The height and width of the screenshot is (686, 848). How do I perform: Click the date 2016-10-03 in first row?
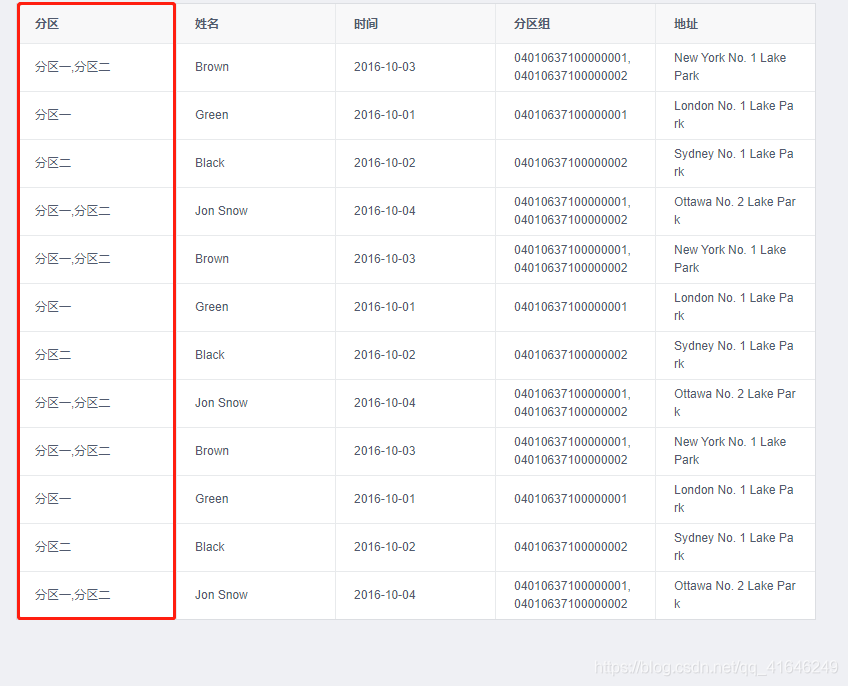[x=381, y=67]
